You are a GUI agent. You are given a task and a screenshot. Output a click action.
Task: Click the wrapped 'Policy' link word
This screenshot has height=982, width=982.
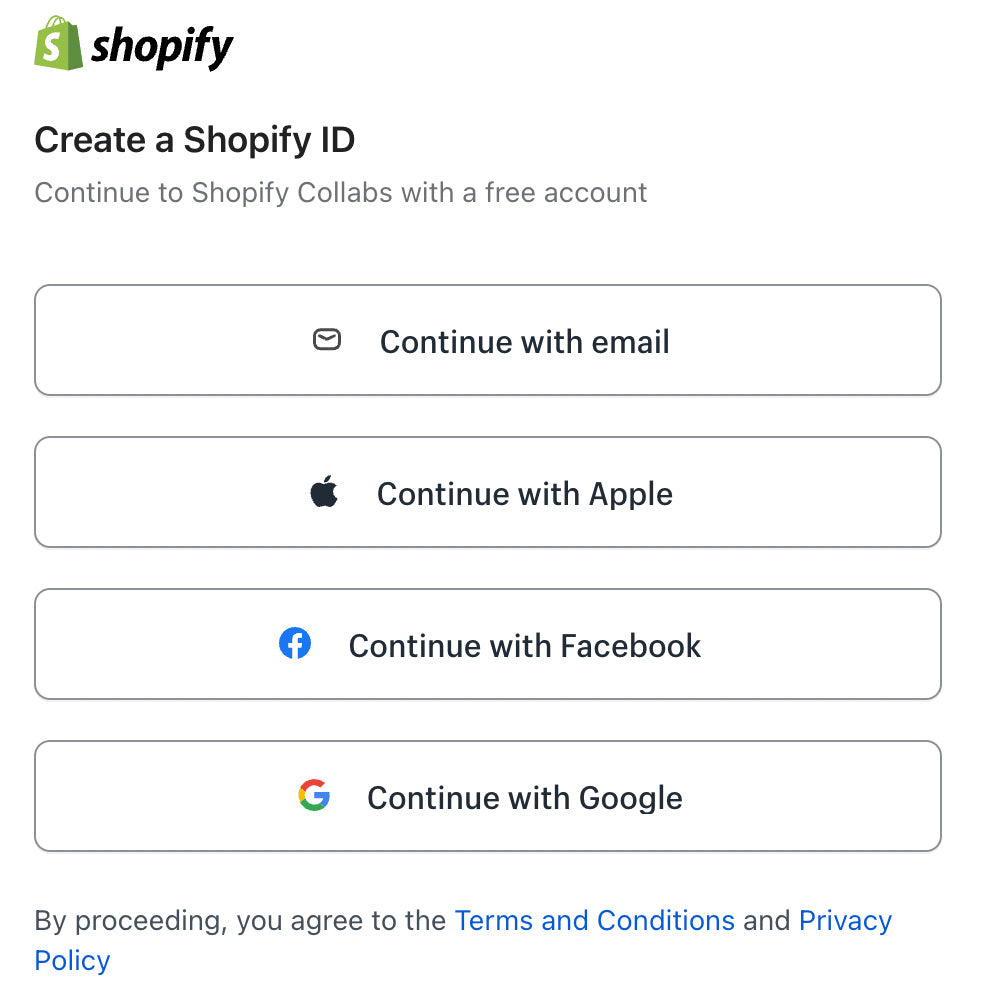click(72, 960)
